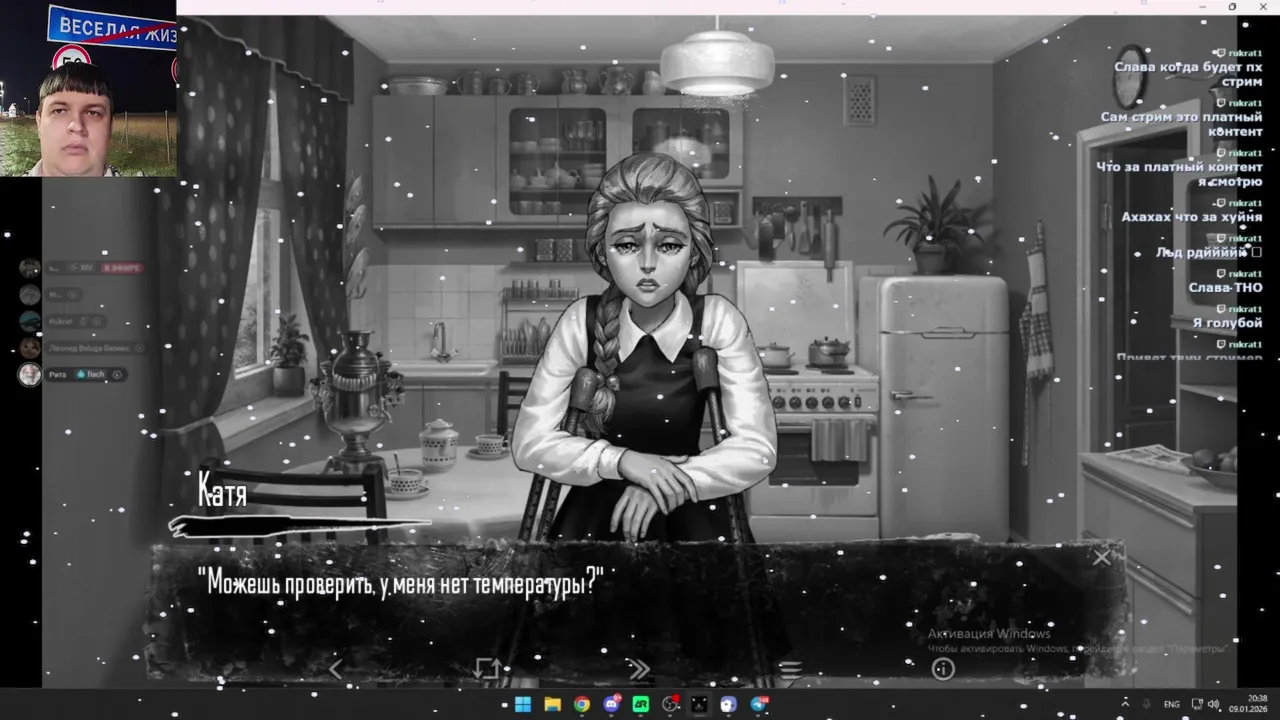Open the game menu hamburger icon
This screenshot has height=720, width=1280.
point(790,669)
